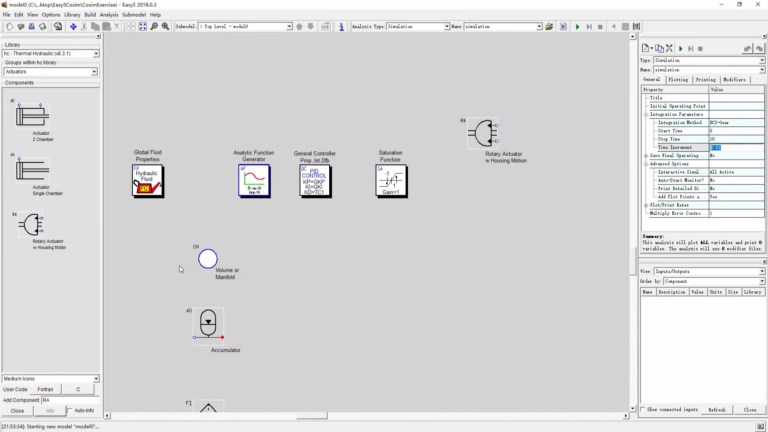
Task: Click Close button in inputs/outputs panel
Action: pyautogui.click(x=750, y=409)
